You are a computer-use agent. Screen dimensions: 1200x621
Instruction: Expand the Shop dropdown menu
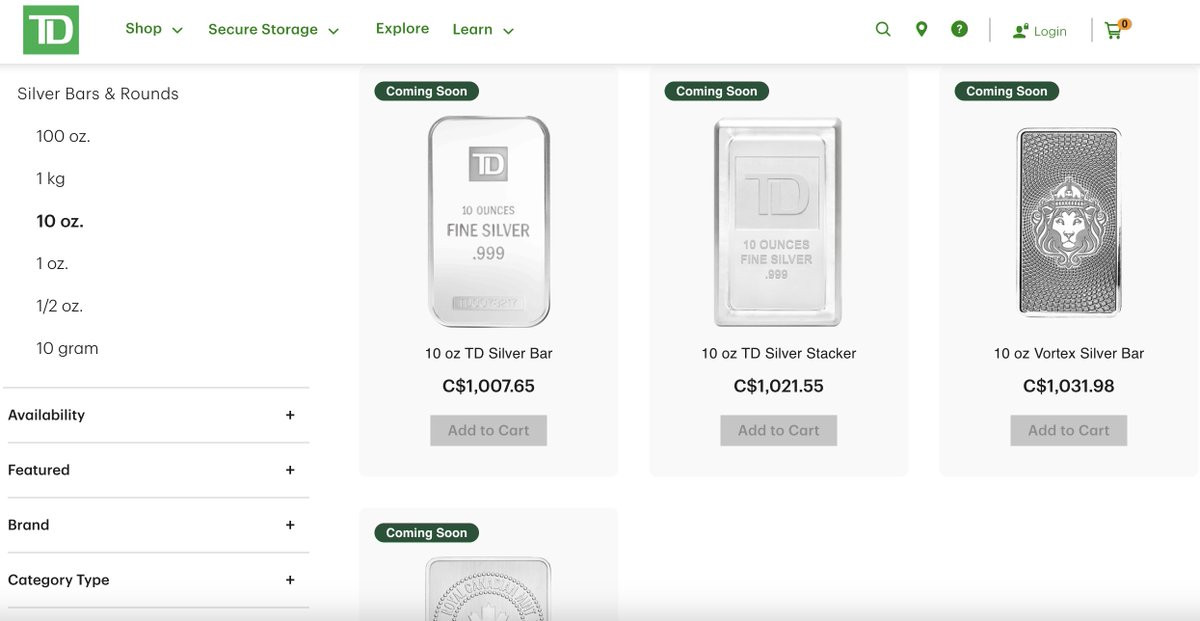click(154, 29)
